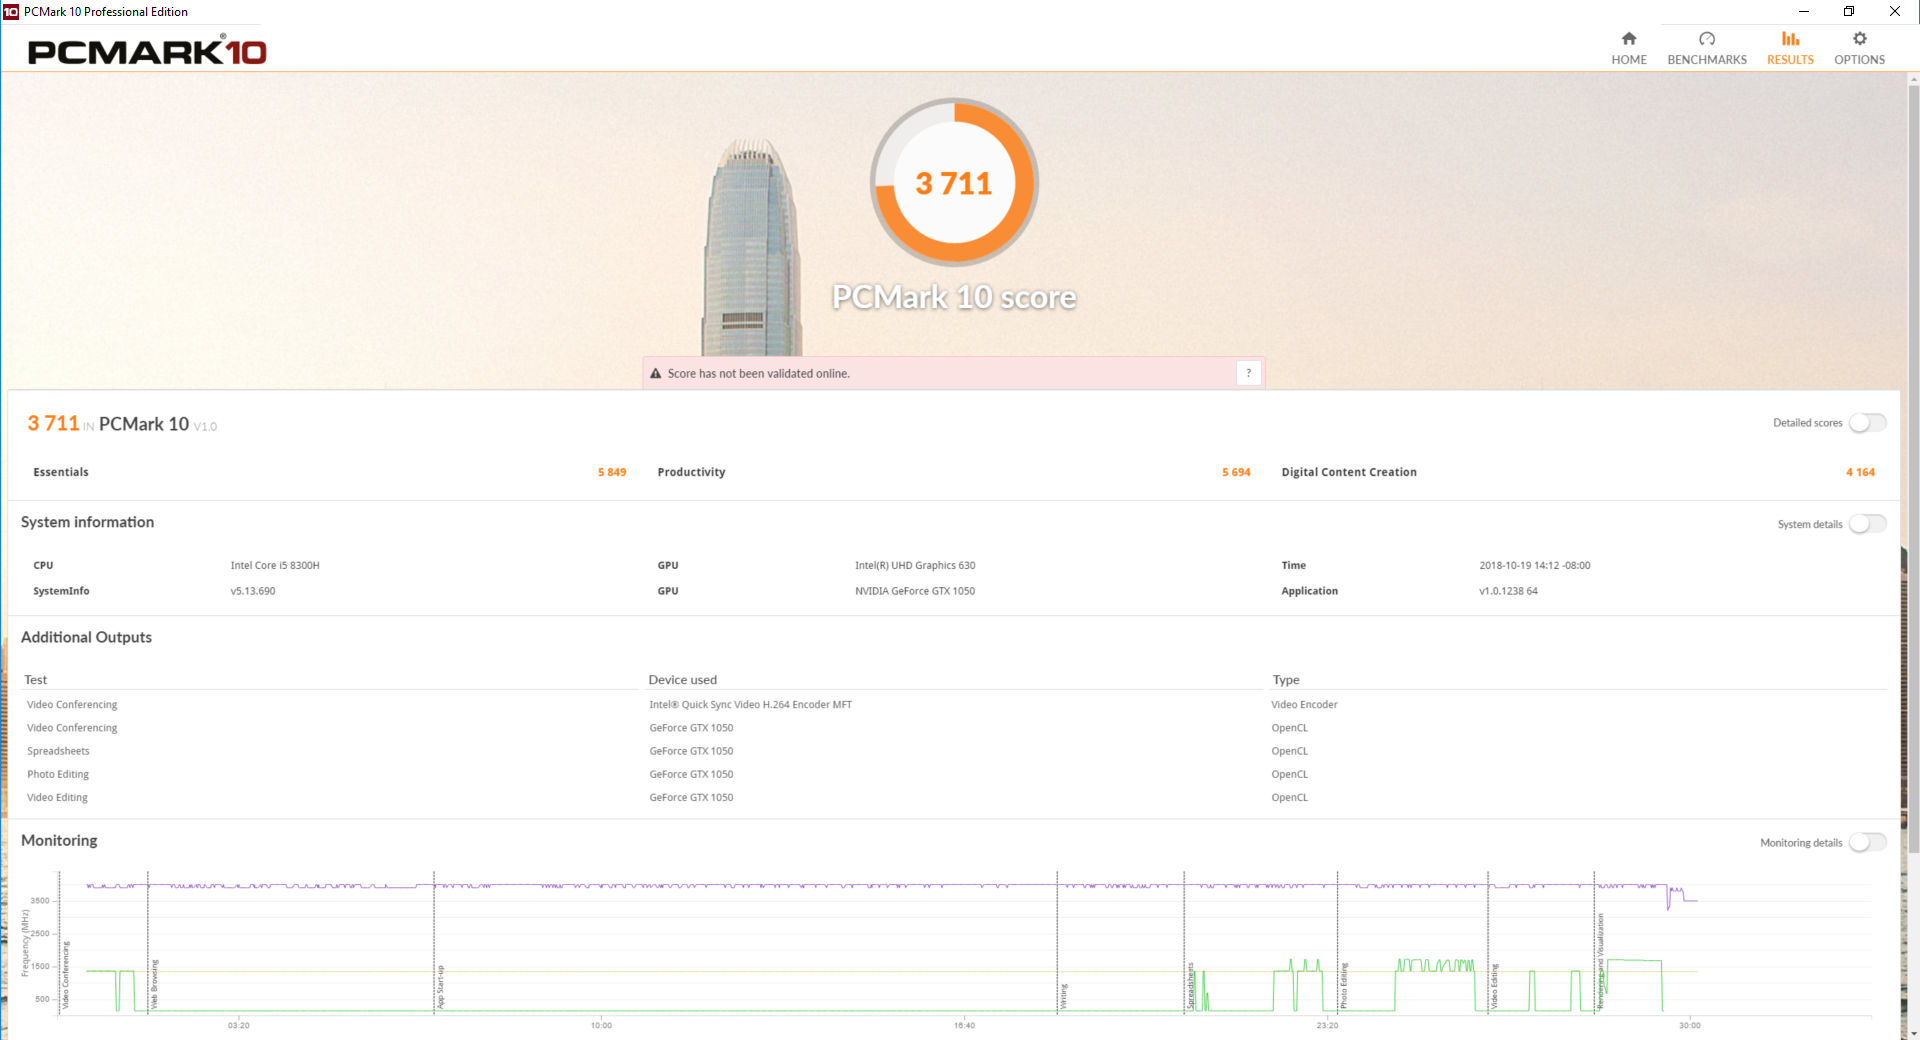
Task: Select the Digital Content Creation score 4 164
Action: click(1860, 472)
